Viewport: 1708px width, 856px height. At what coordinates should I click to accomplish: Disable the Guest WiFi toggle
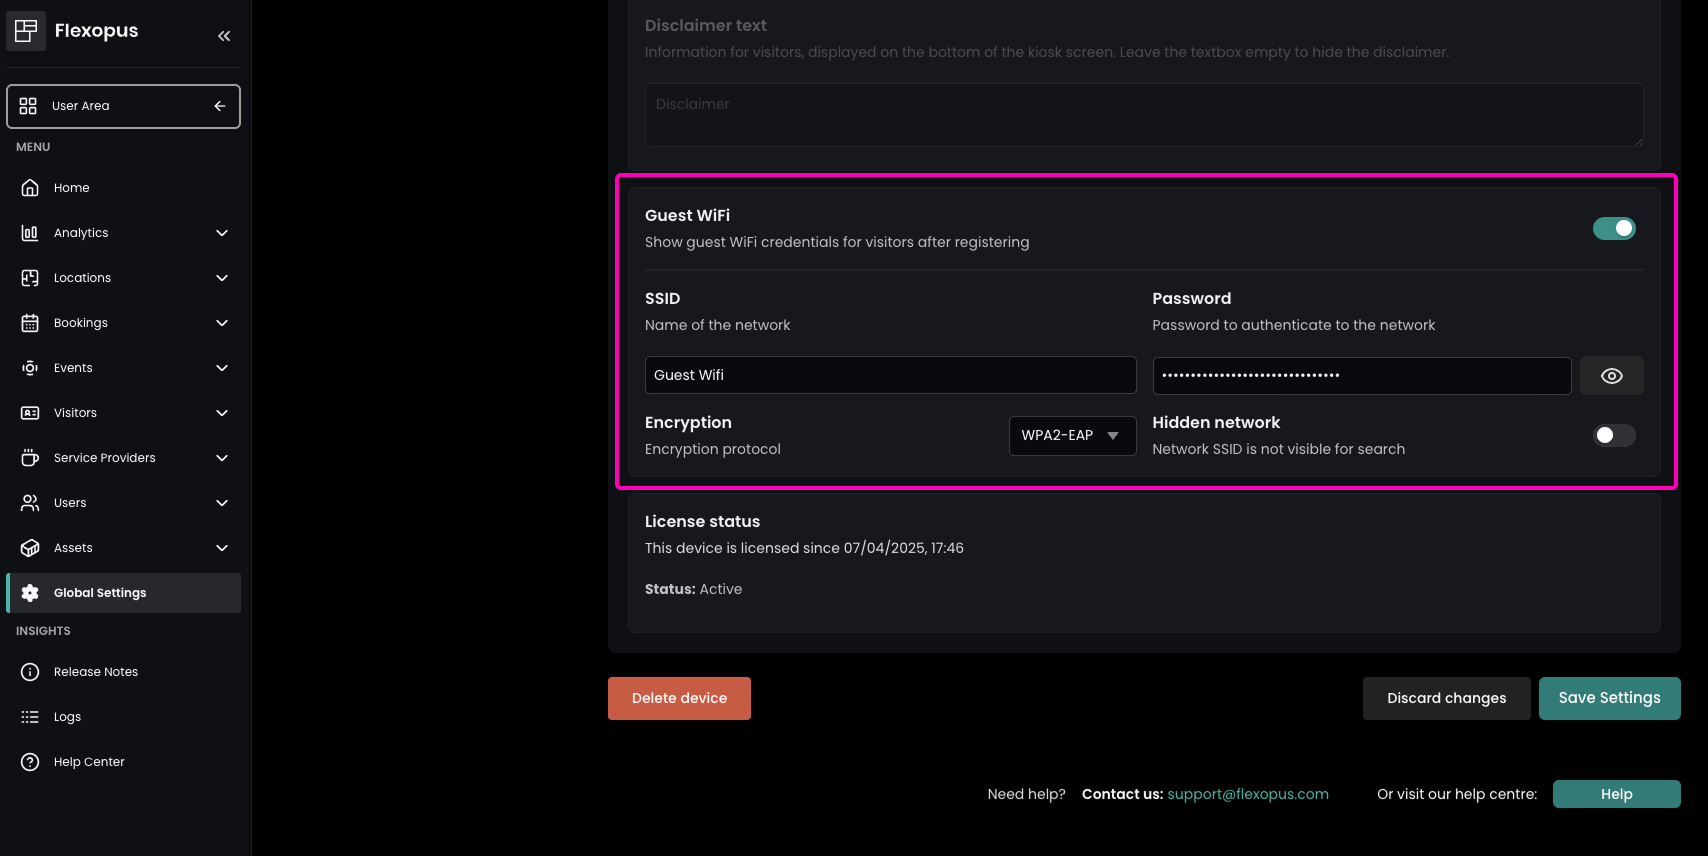(x=1613, y=229)
